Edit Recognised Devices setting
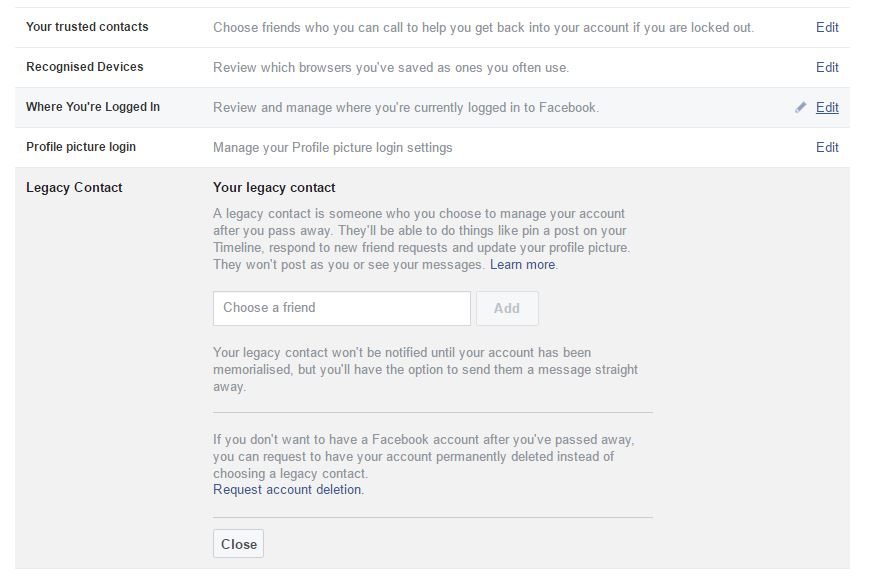 827,67
